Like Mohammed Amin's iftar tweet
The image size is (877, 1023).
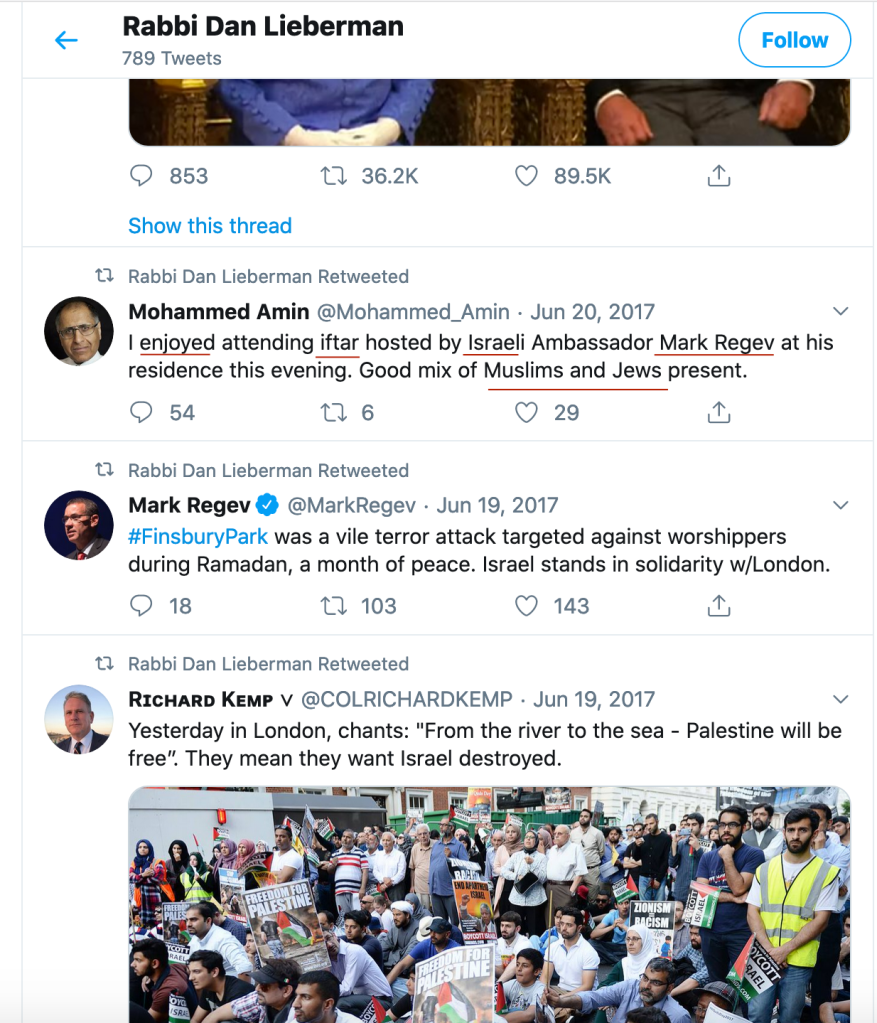coord(526,412)
